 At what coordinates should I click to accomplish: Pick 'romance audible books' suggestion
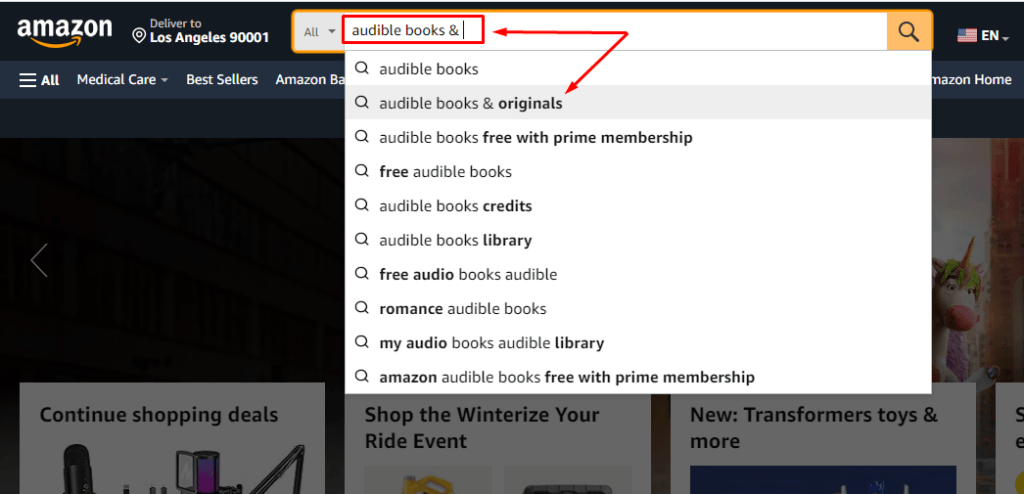pos(638,308)
